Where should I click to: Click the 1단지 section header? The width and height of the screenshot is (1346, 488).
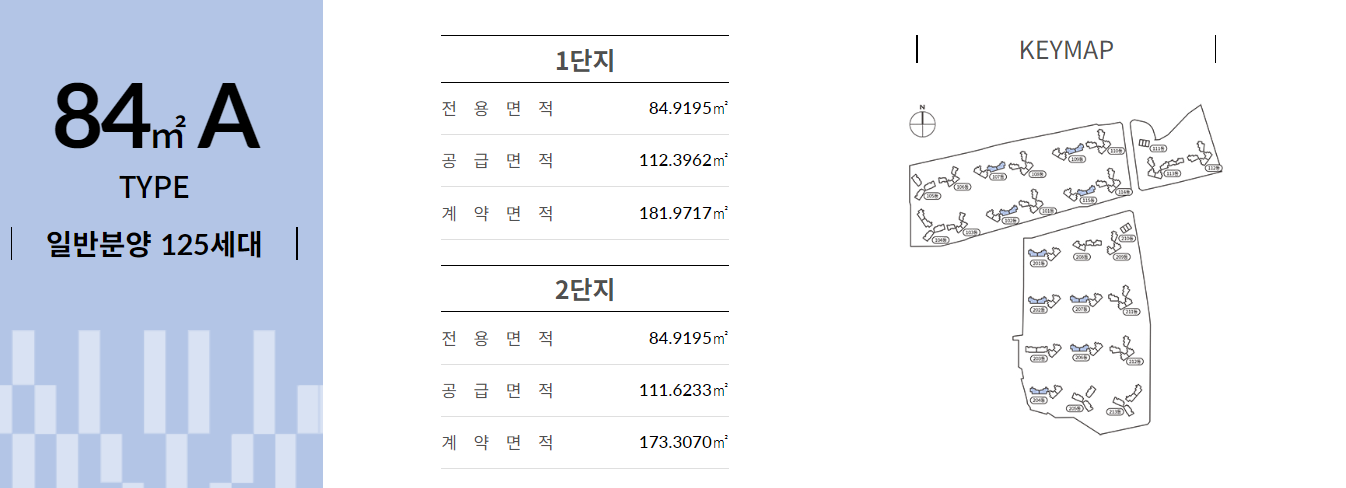(x=585, y=60)
